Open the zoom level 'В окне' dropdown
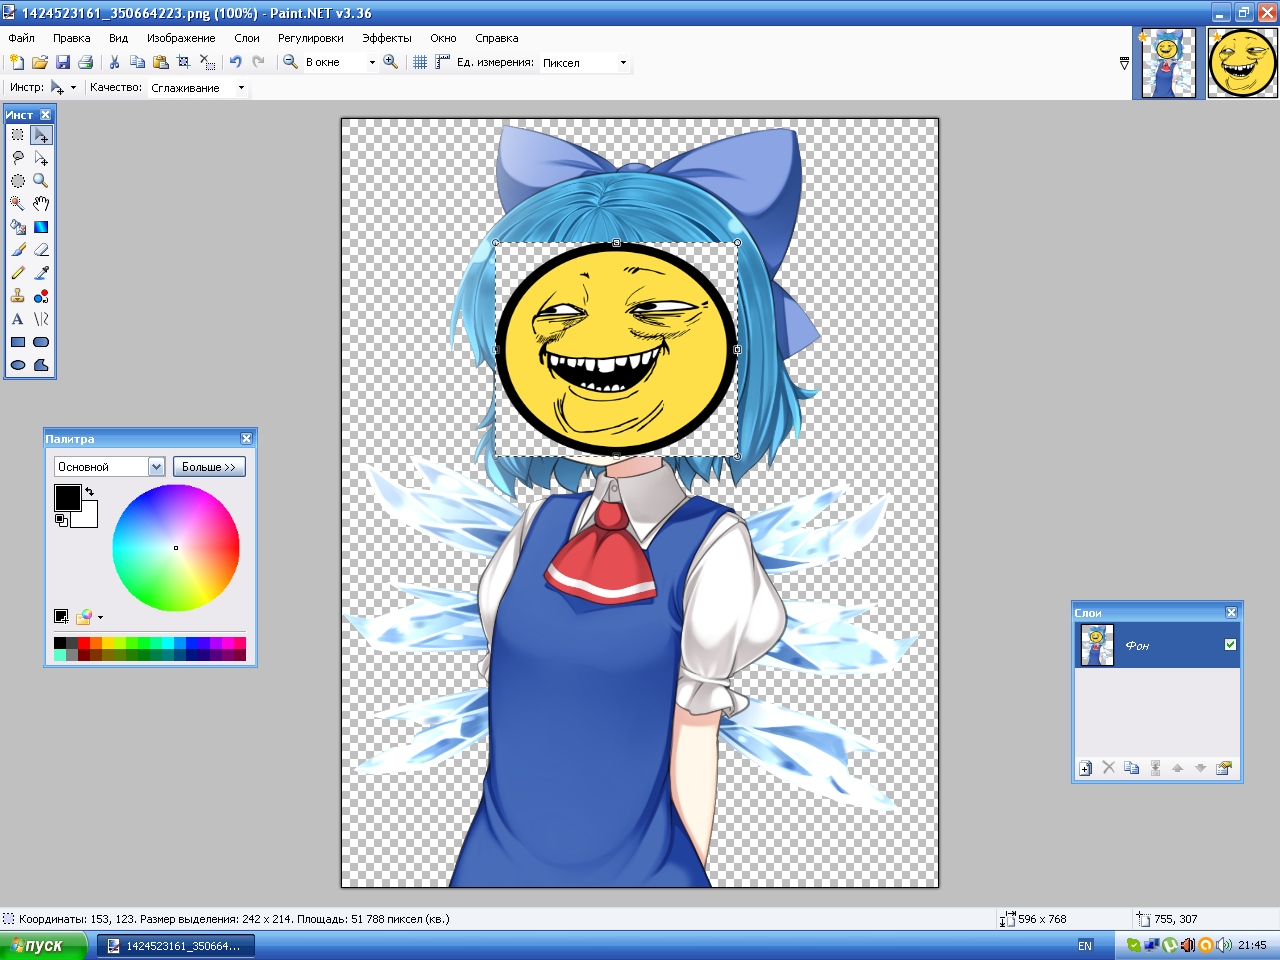 click(372, 62)
